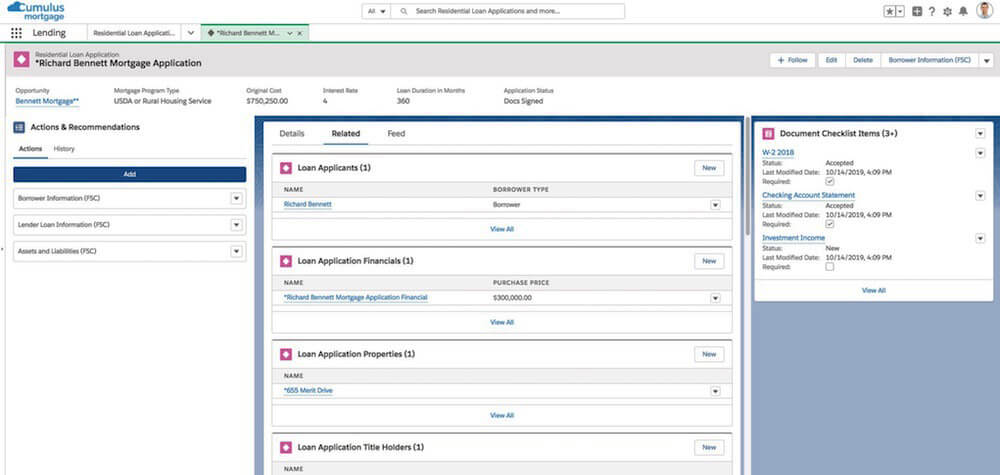This screenshot has width=1000, height=475.
Task: Check Required box for Investment Income
Action: pyautogui.click(x=829, y=267)
